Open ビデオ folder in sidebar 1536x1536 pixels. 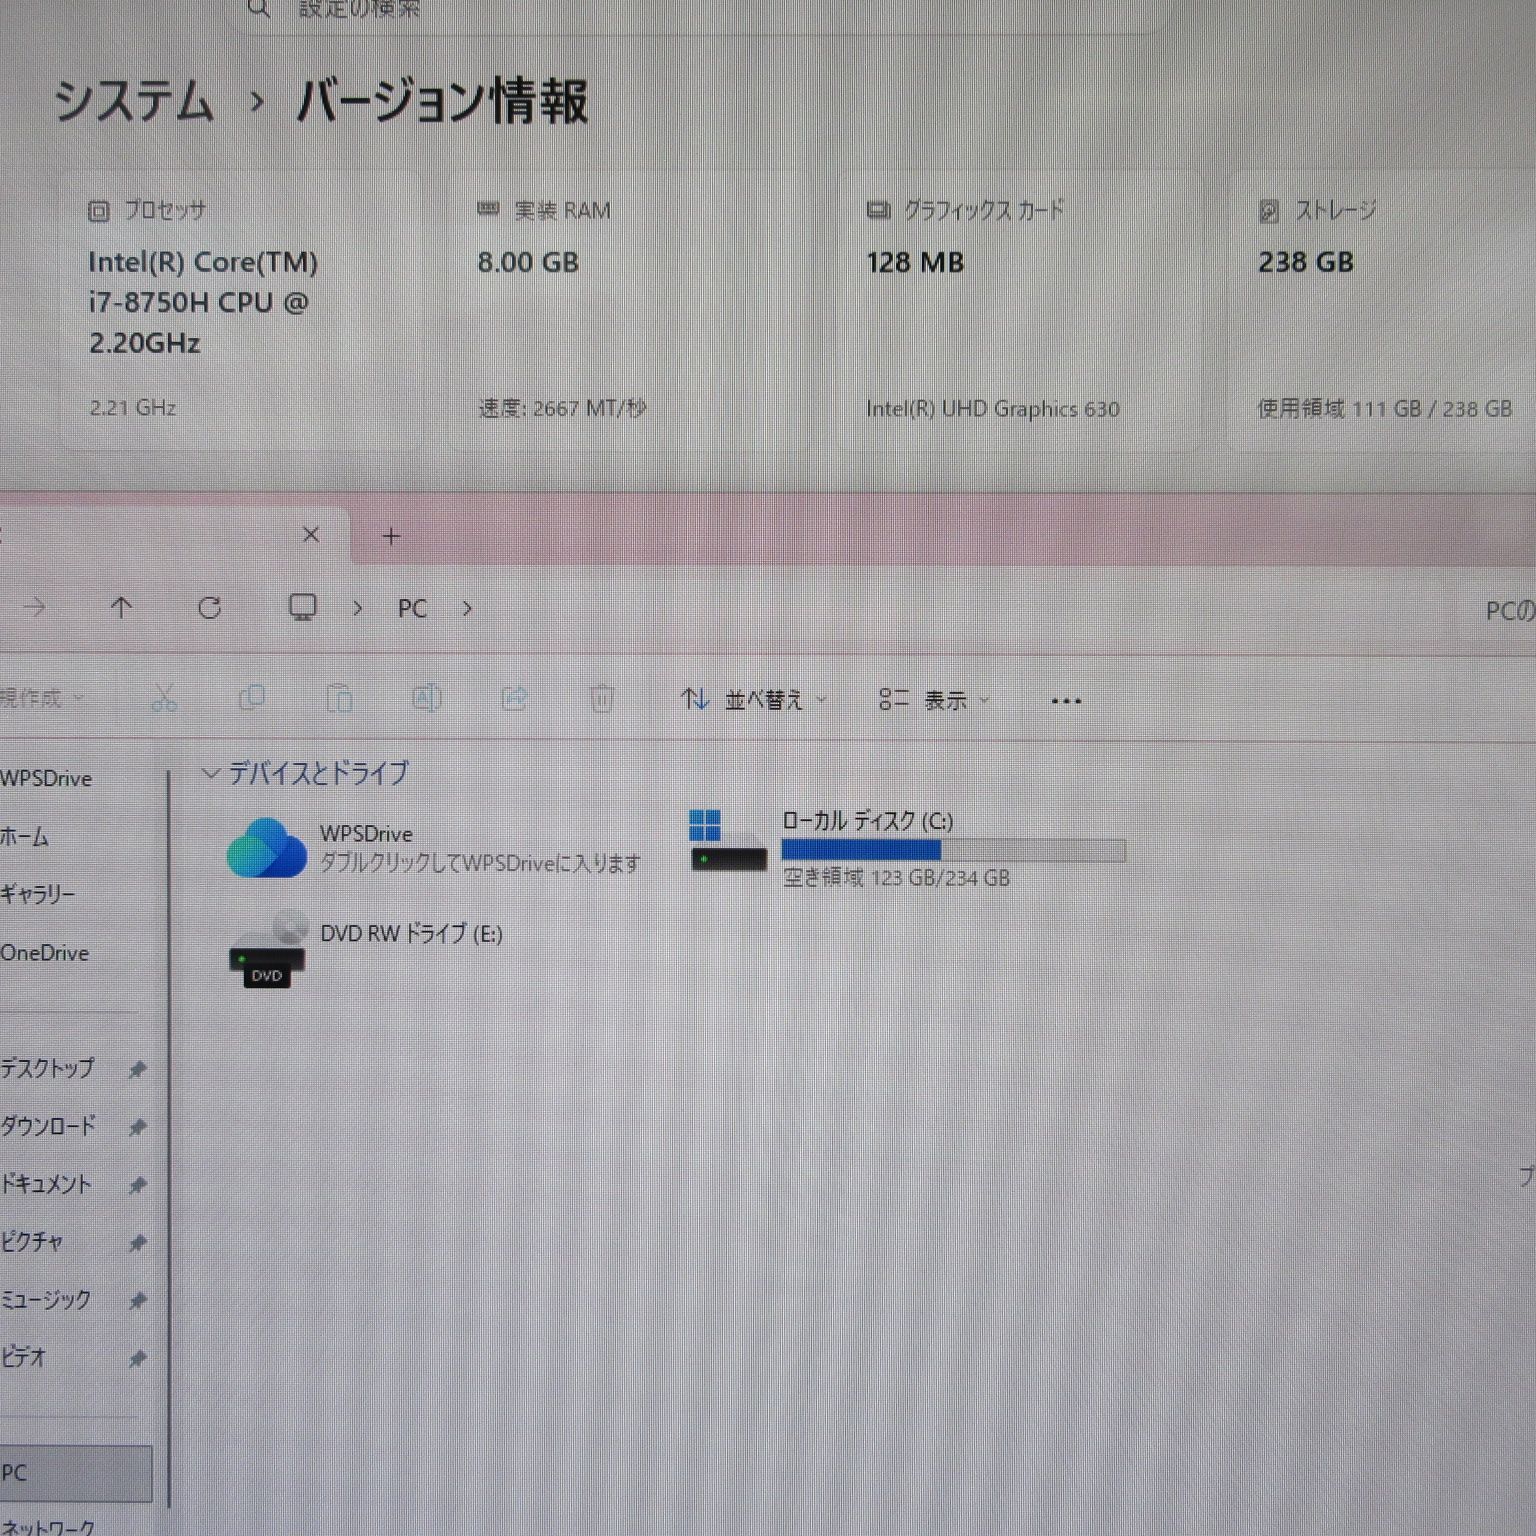(x=24, y=1357)
